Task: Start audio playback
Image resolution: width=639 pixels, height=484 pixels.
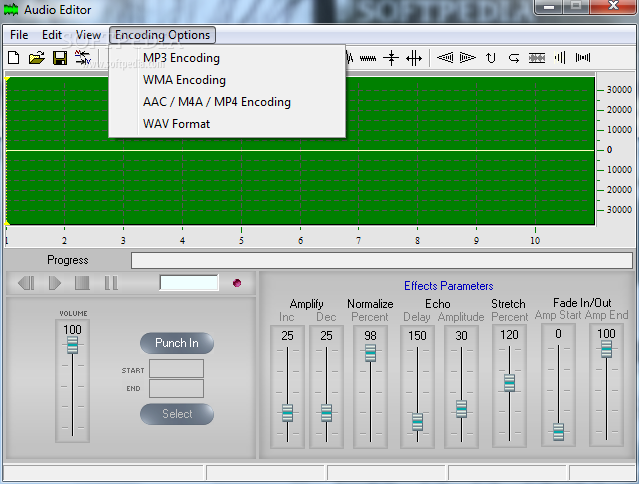Action: pos(55,283)
